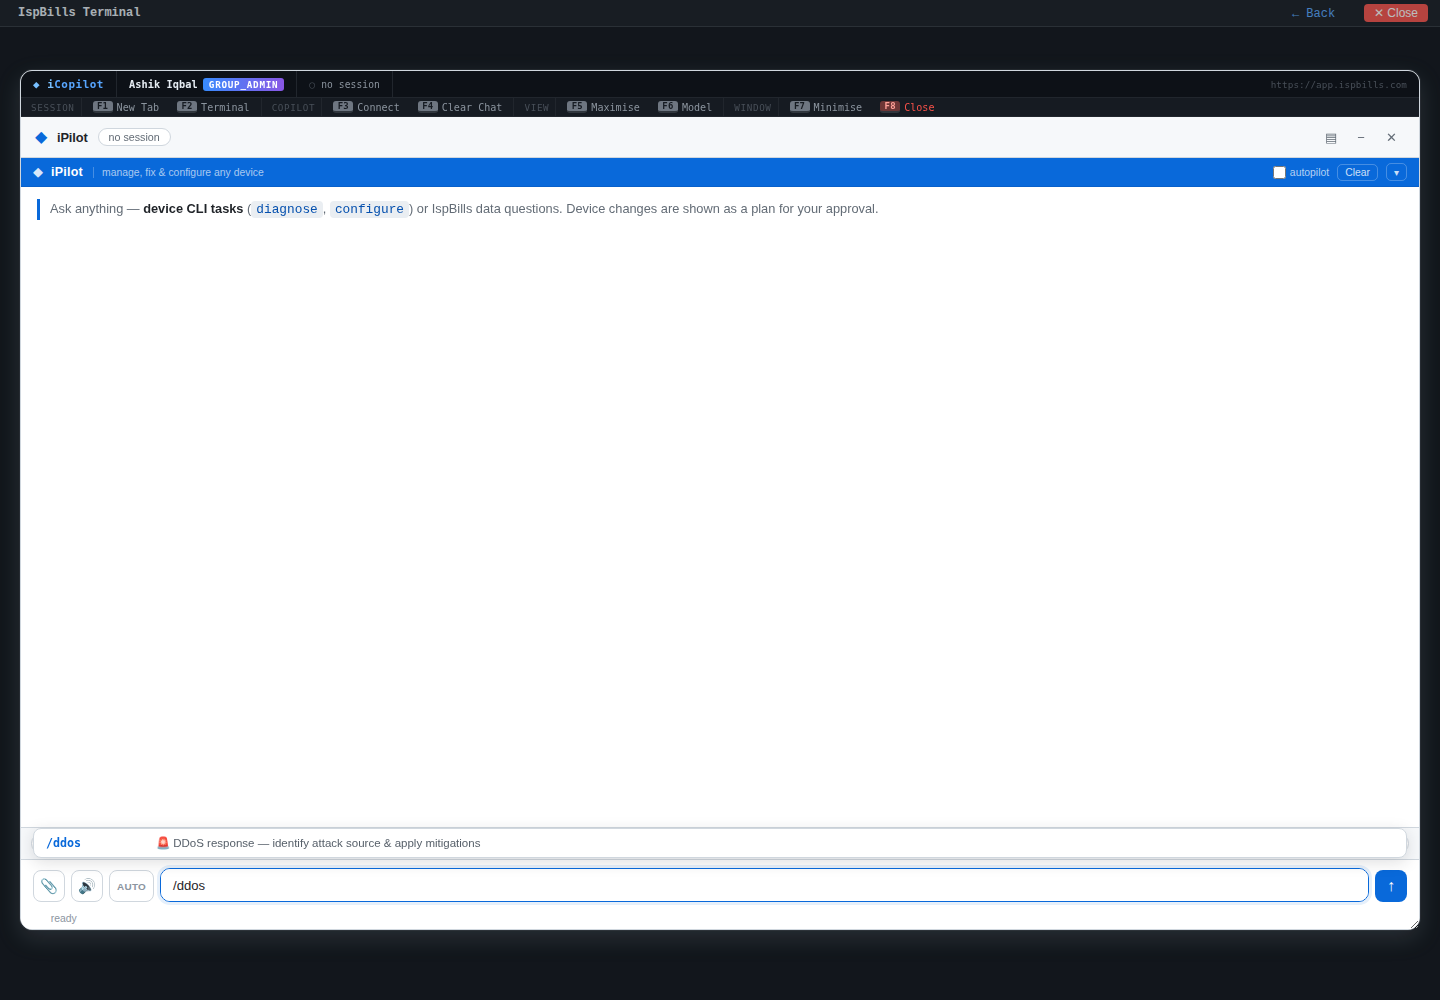Open Terminal via the F2 item
The image size is (1440, 1000).
pyautogui.click(x=213, y=107)
